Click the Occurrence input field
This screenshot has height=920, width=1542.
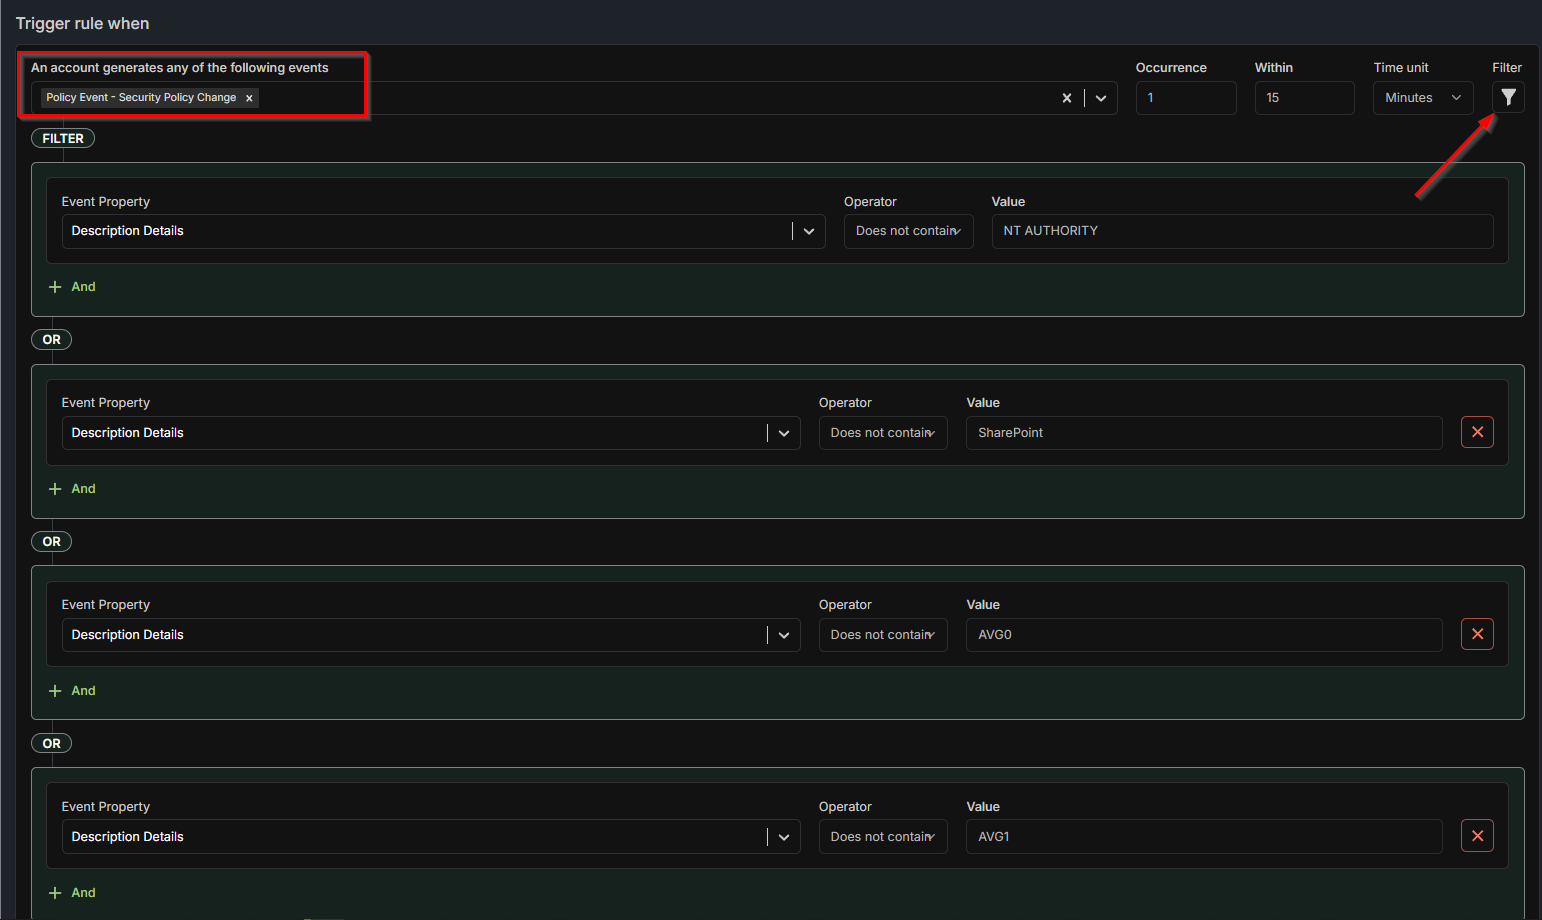1185,98
